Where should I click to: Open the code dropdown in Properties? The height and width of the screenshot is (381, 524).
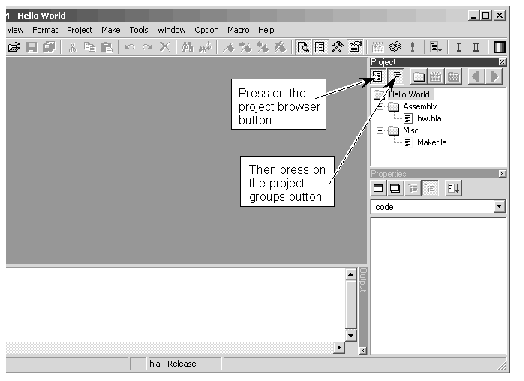[x=499, y=207]
